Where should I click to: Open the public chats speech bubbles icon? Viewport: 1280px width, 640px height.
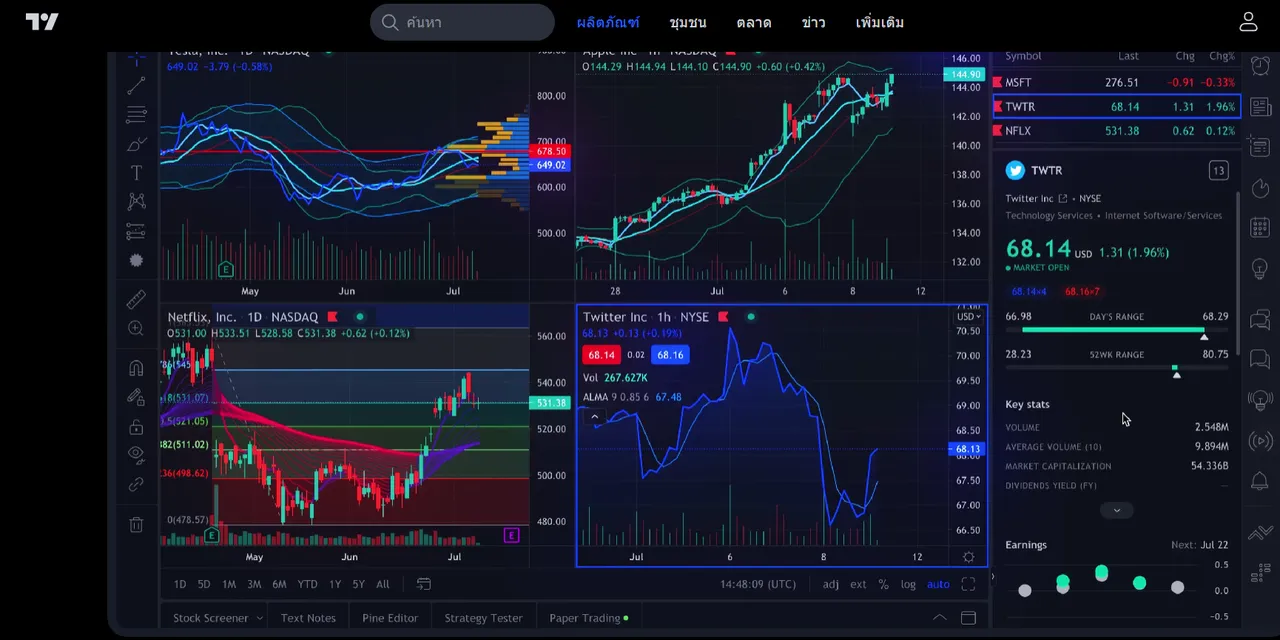click(1260, 320)
